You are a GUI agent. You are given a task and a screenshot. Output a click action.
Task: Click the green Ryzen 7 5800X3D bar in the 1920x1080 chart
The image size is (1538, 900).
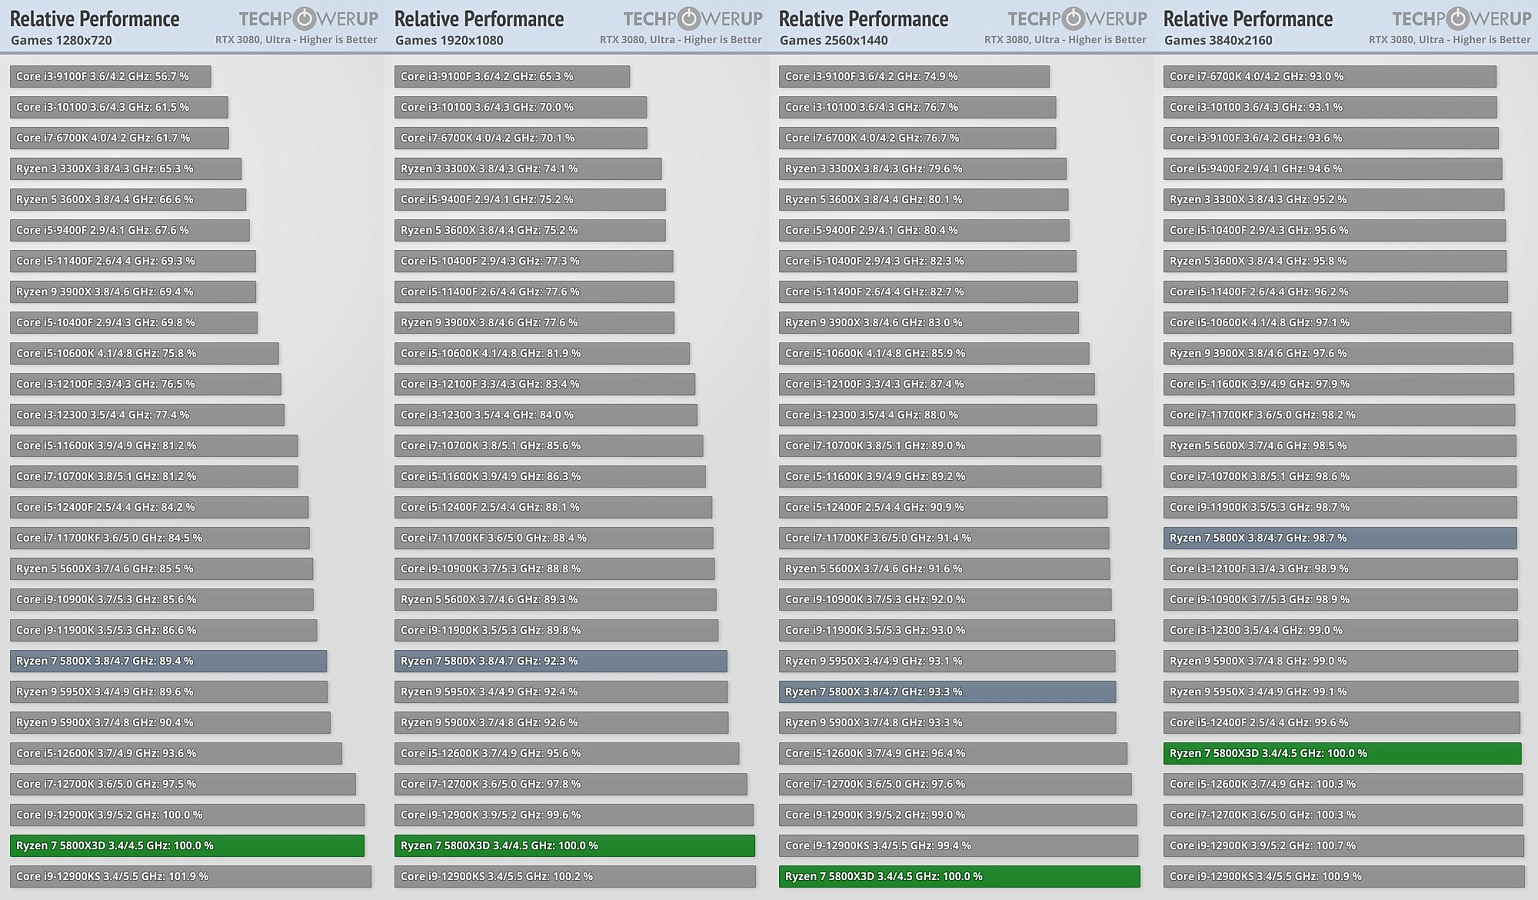(575, 846)
